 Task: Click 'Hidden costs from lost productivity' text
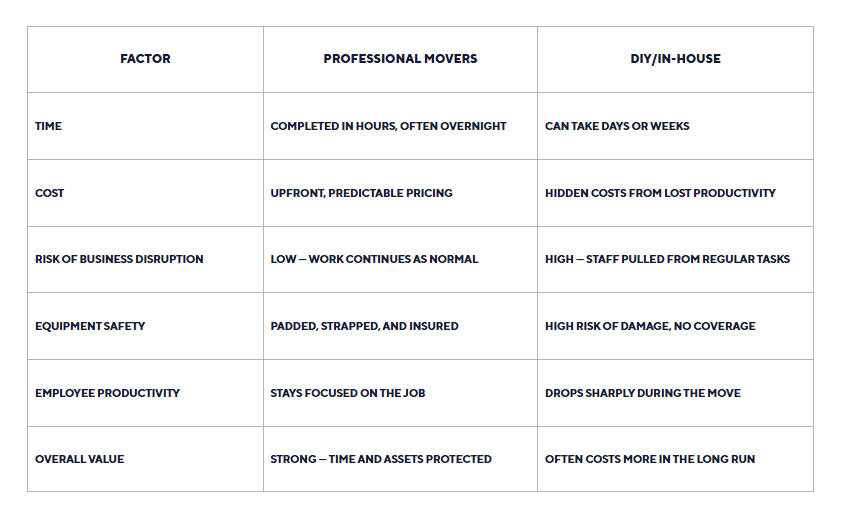point(661,193)
